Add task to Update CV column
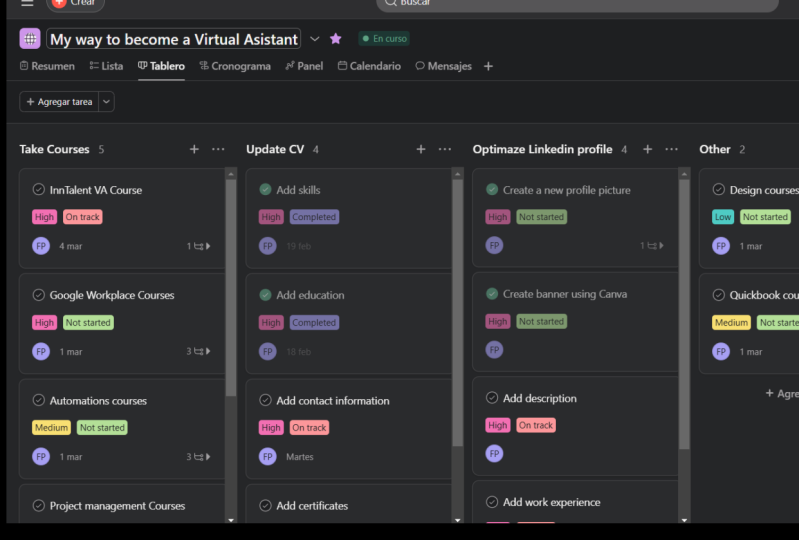The width and height of the screenshot is (799, 540). coord(421,149)
